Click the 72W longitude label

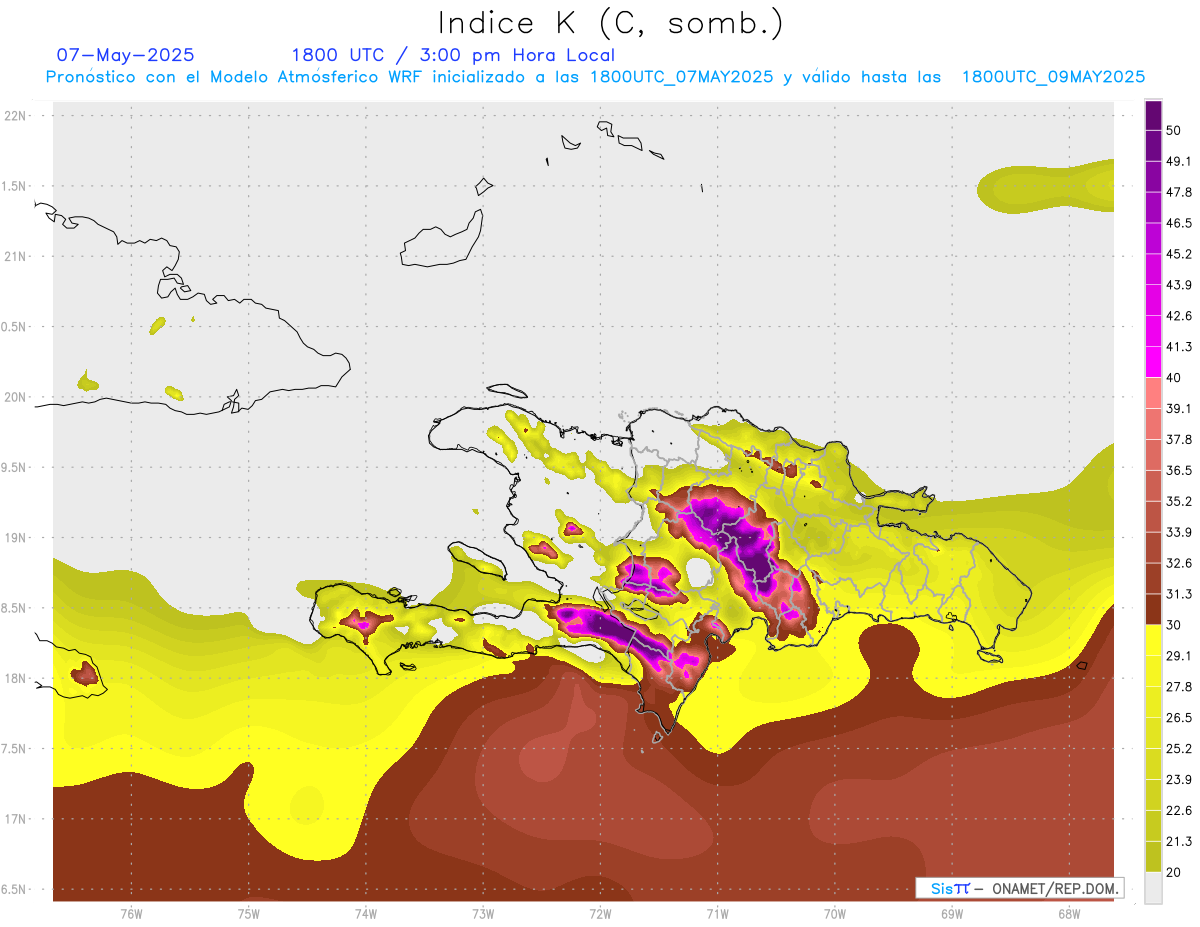click(x=600, y=913)
